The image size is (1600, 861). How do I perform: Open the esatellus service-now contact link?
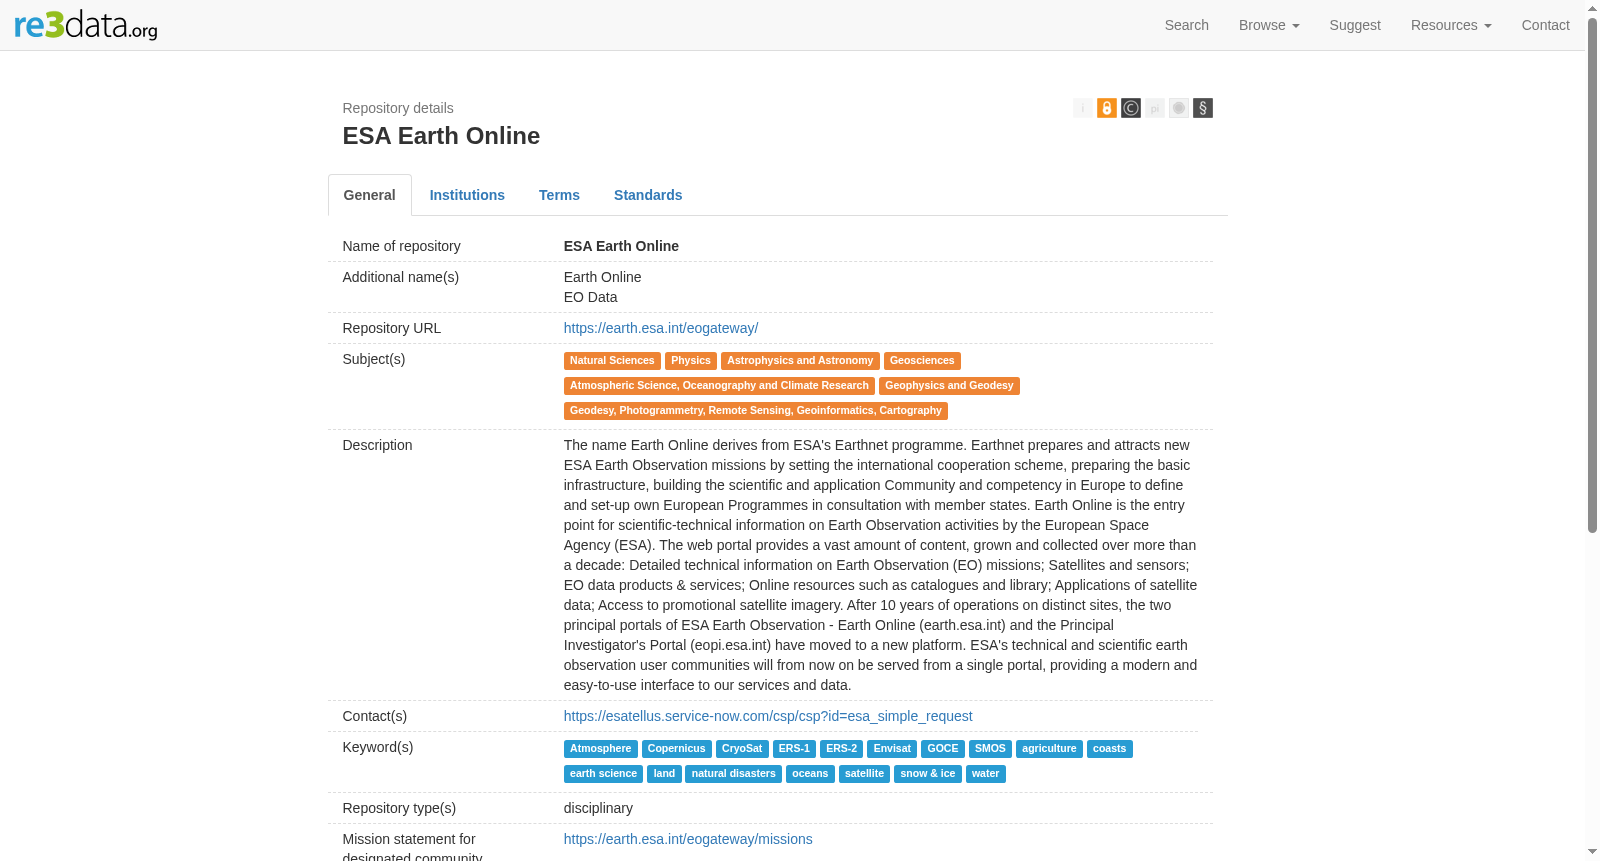click(768, 716)
